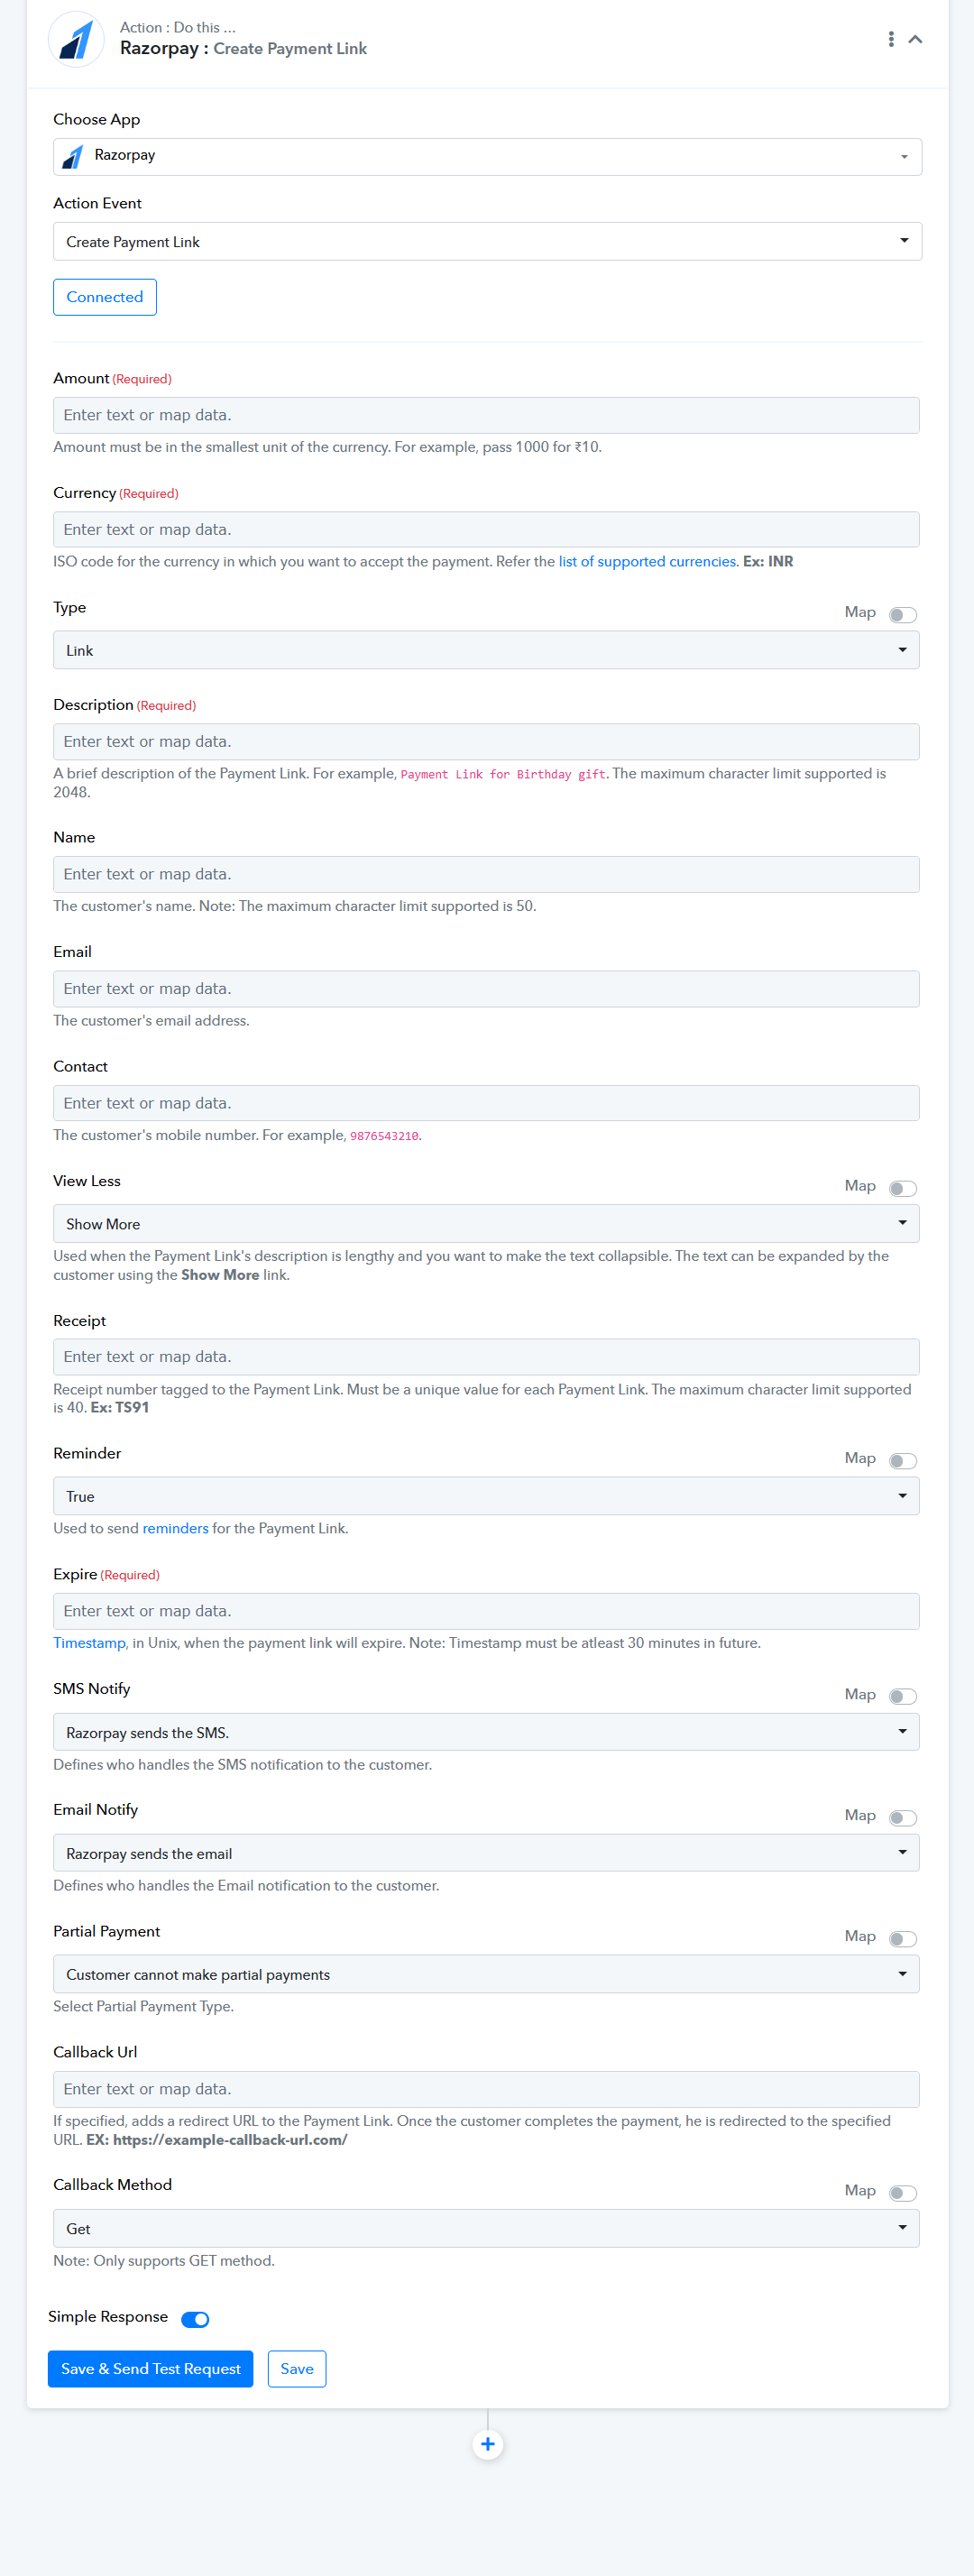Collapse the Razorpay action step chevron

915,39
